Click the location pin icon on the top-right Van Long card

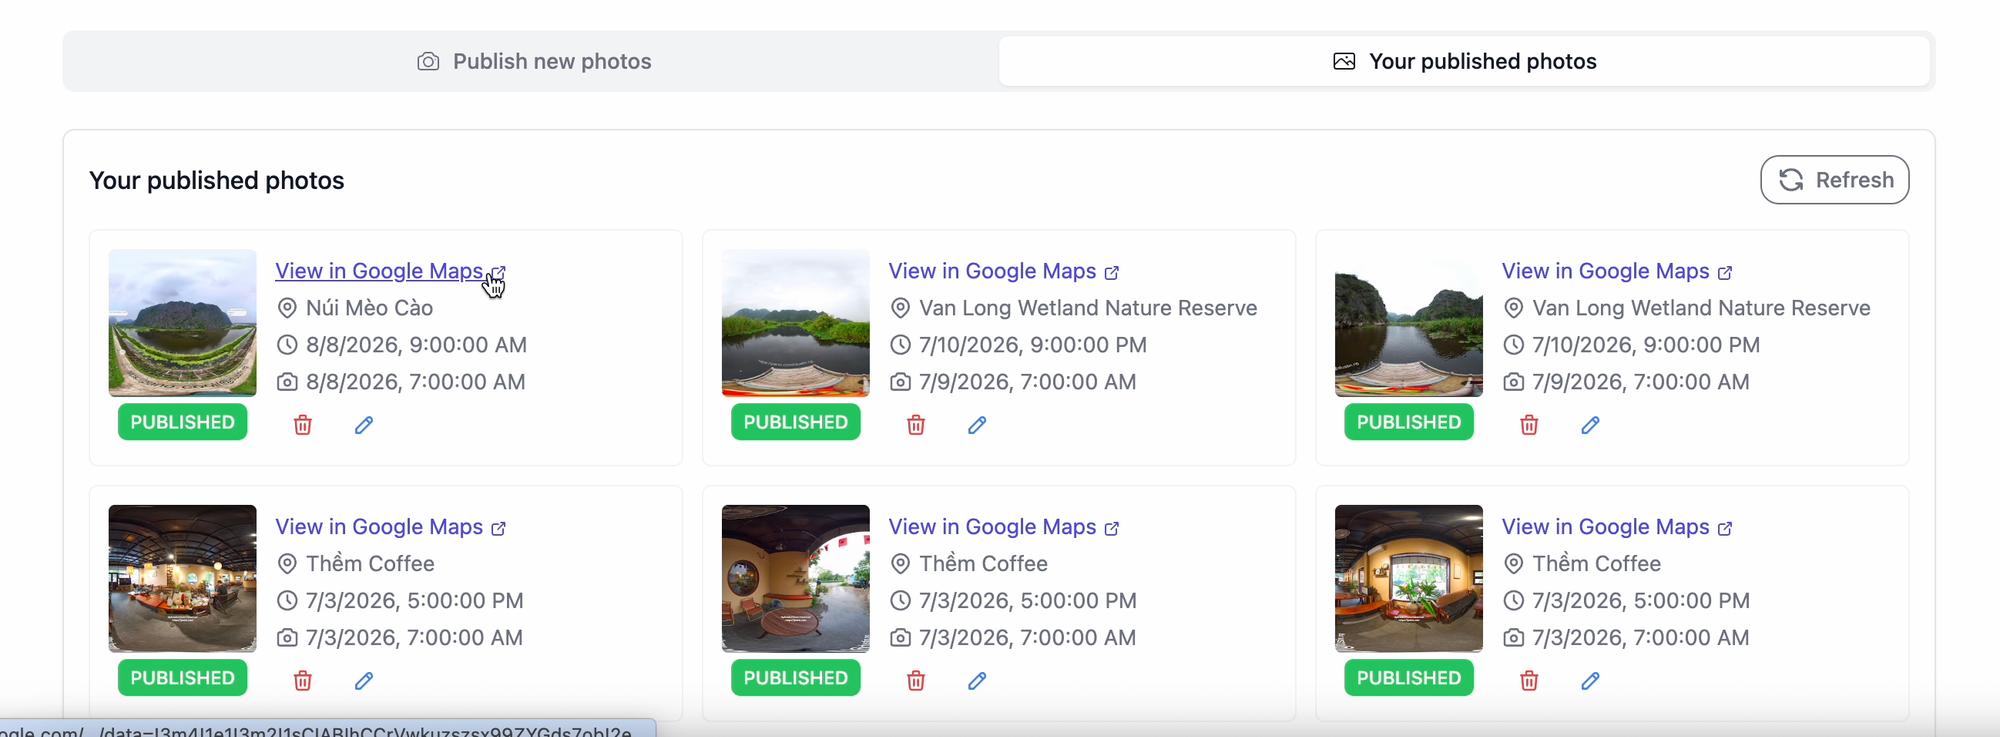[x=1514, y=308]
